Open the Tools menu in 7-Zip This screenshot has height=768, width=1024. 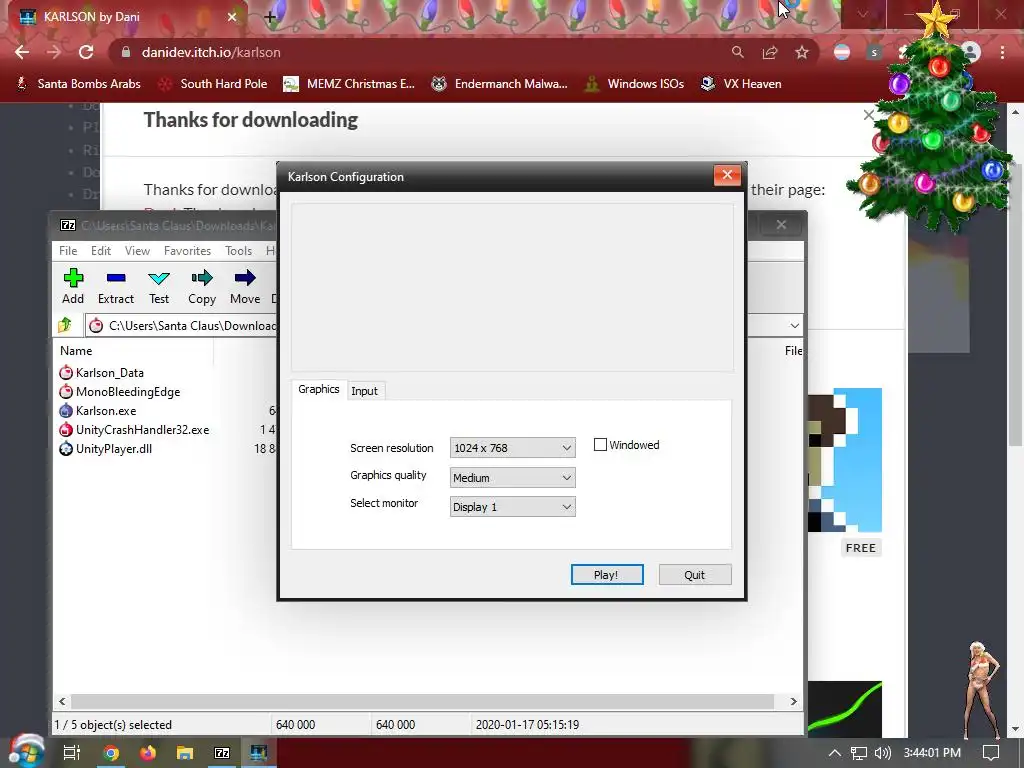238,251
